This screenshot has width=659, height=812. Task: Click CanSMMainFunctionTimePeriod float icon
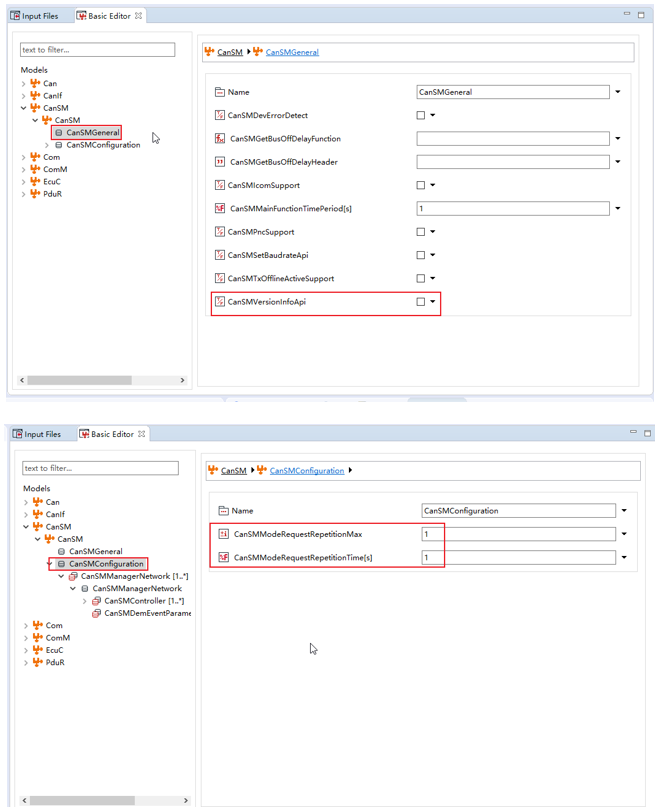click(220, 208)
